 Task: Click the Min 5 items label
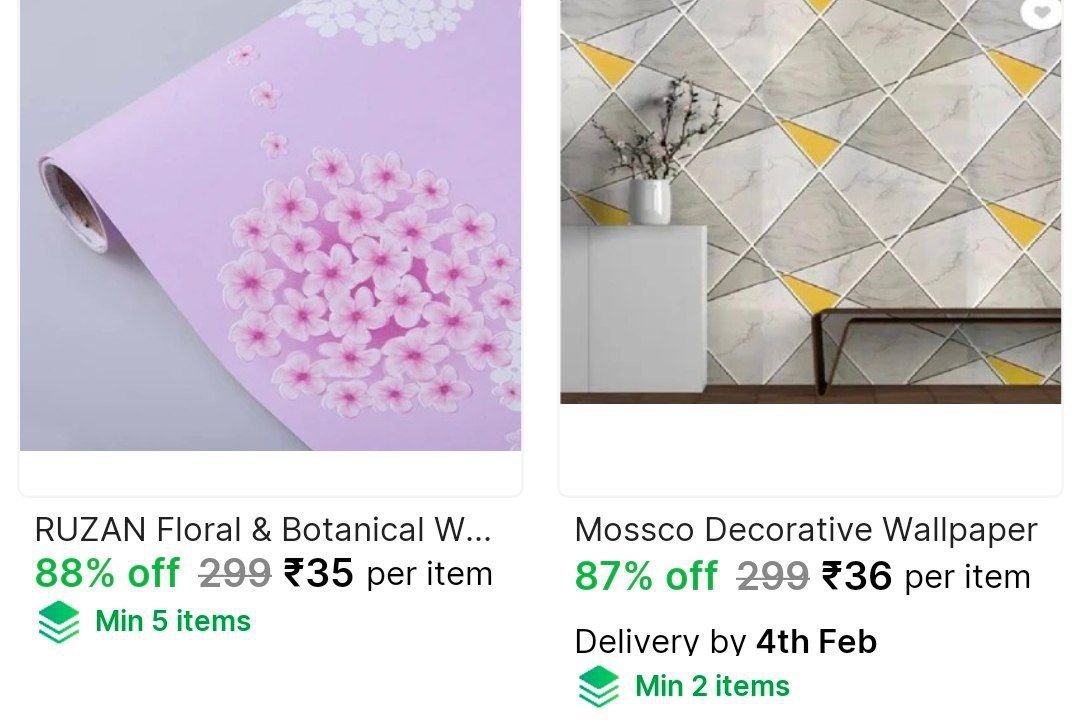(x=173, y=621)
